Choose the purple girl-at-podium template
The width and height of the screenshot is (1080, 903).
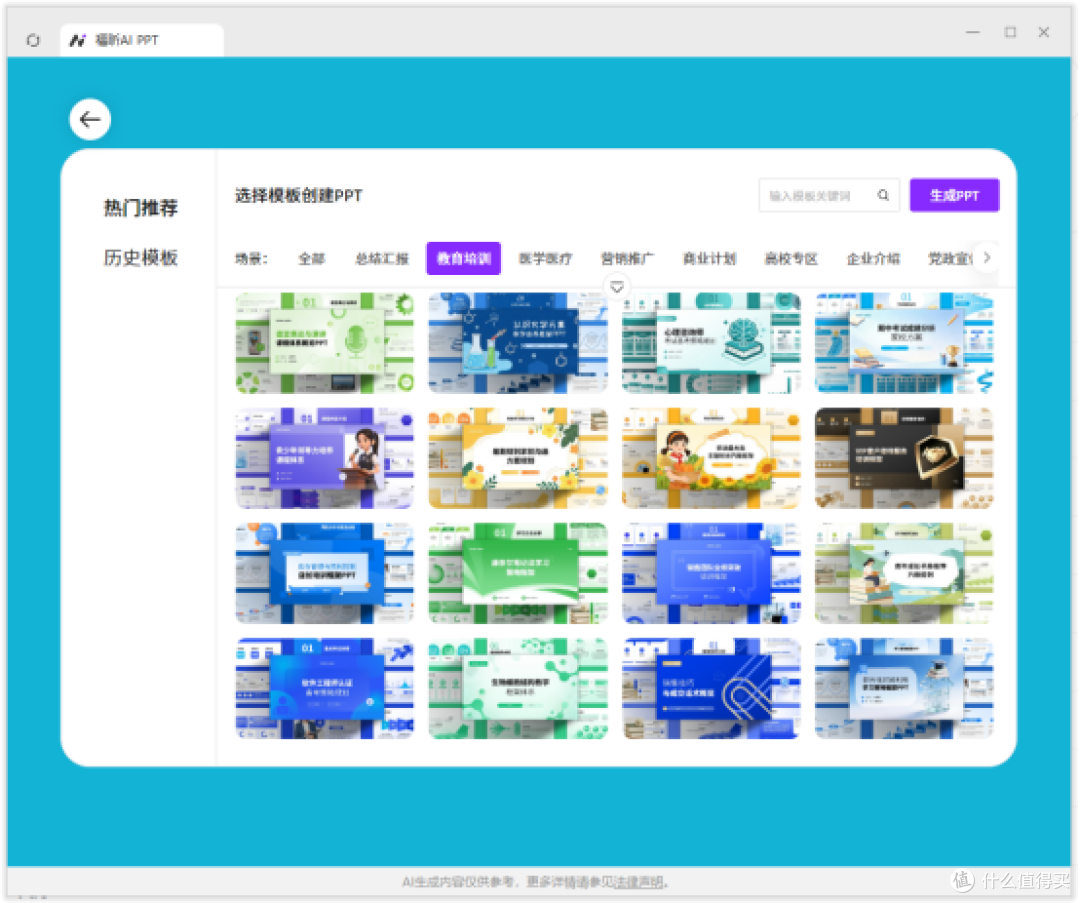click(325, 458)
